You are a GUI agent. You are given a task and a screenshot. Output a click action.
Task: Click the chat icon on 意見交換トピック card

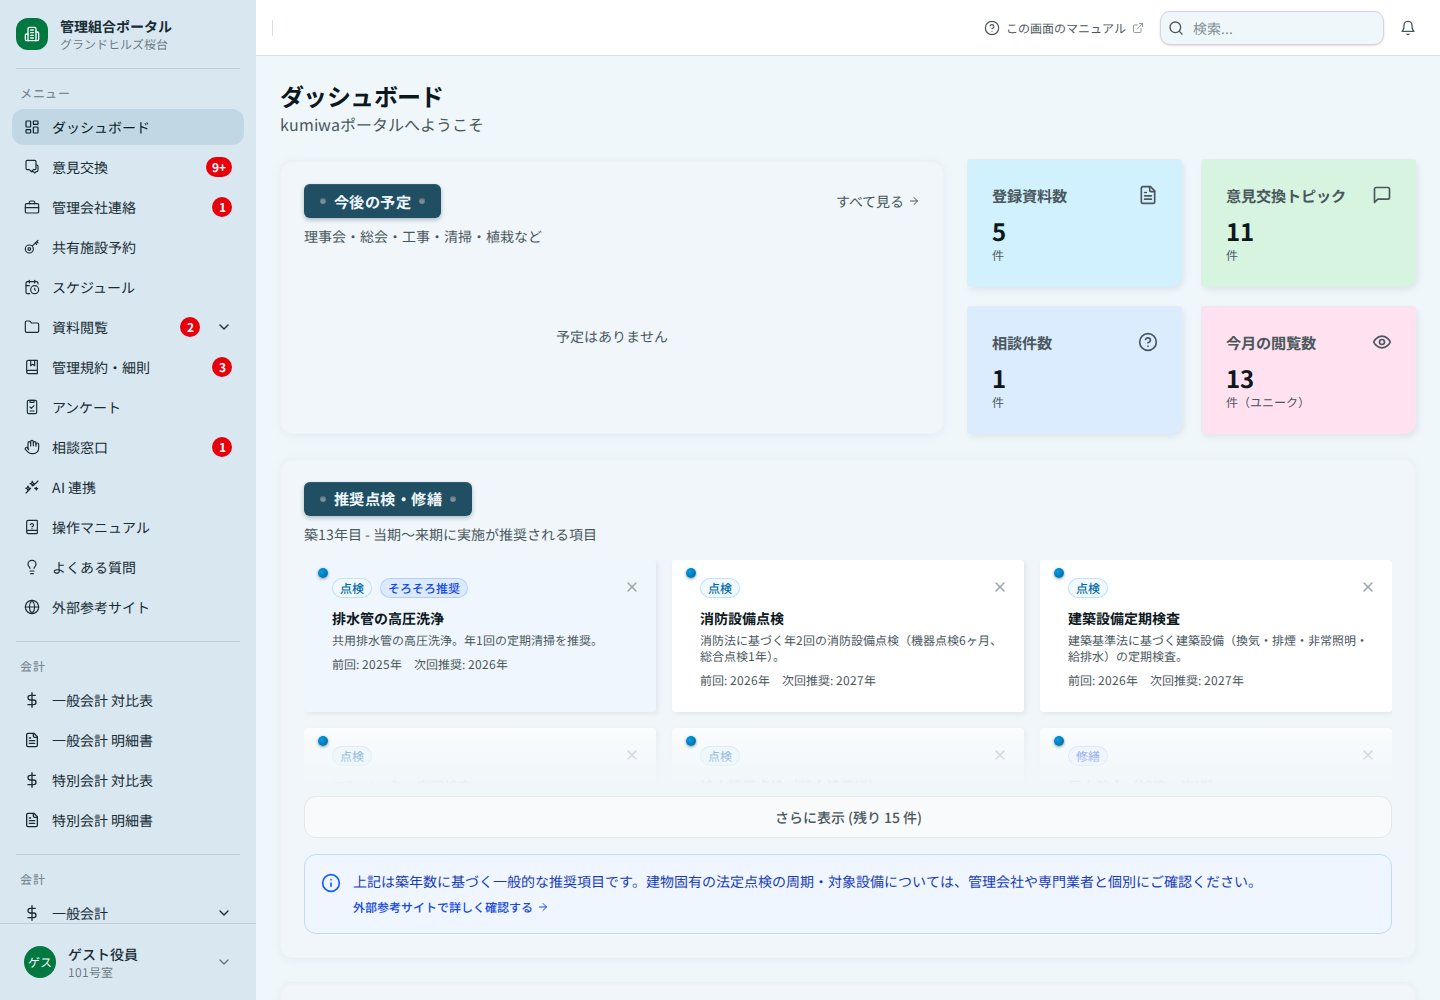1382,195
